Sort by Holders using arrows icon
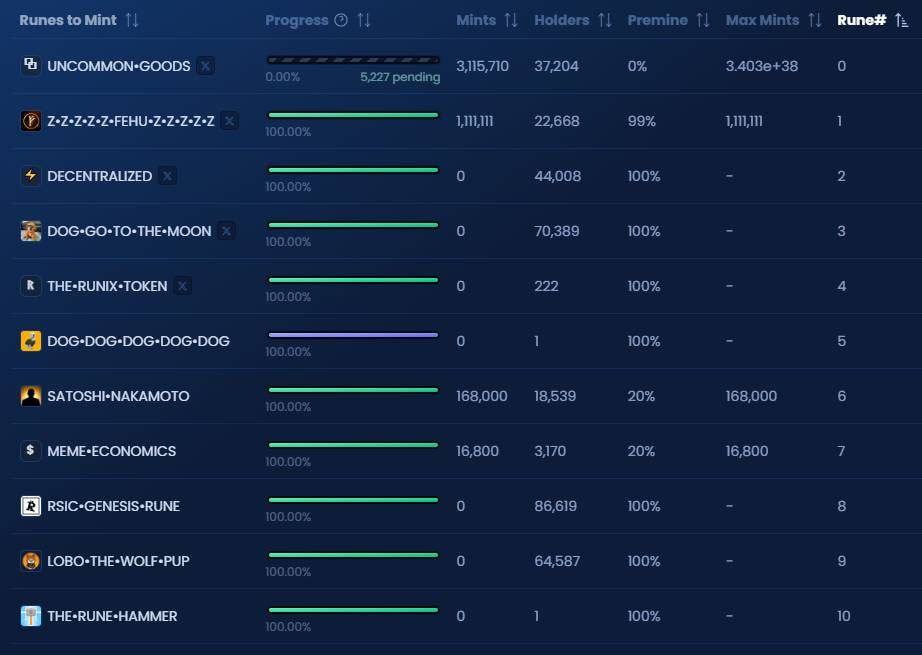 click(x=605, y=20)
